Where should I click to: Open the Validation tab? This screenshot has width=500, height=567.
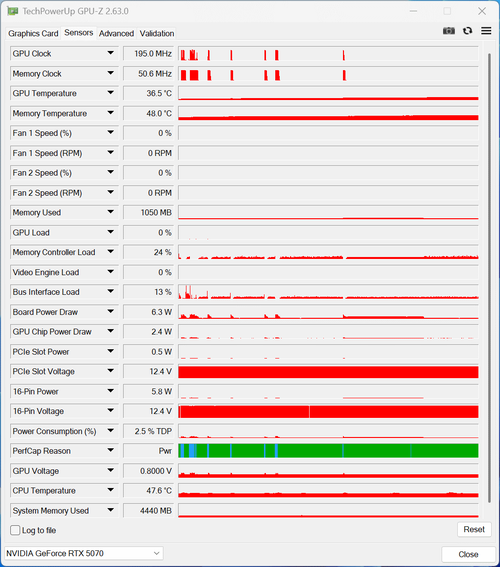tap(157, 34)
